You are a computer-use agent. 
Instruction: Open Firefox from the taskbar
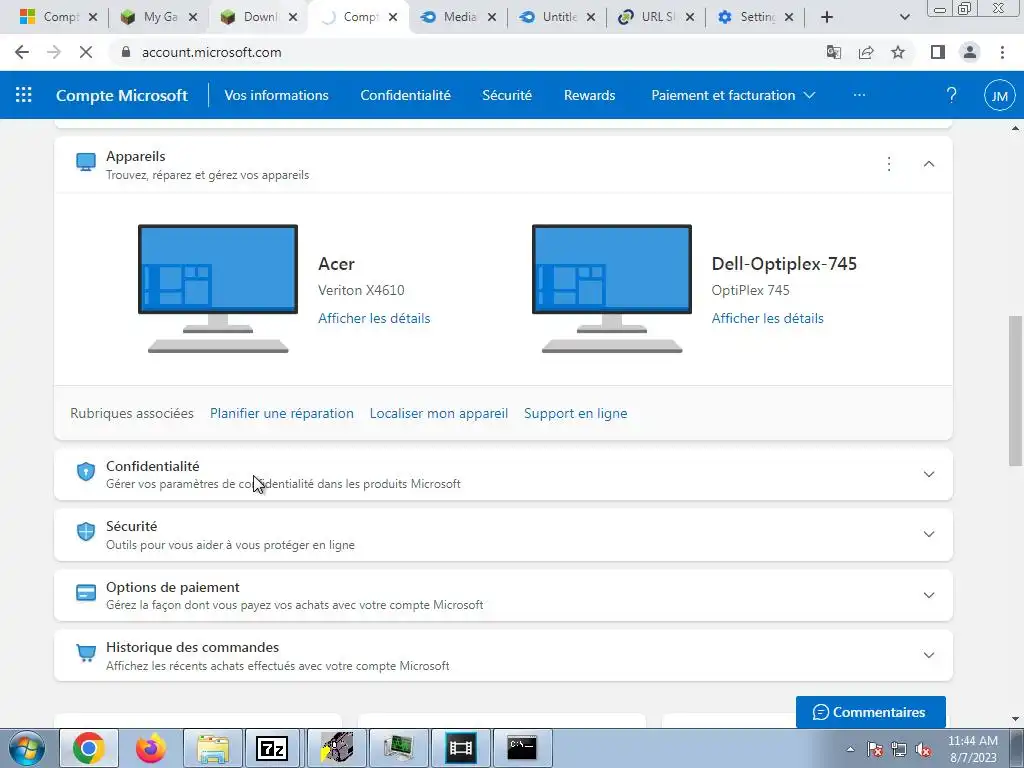tap(151, 748)
